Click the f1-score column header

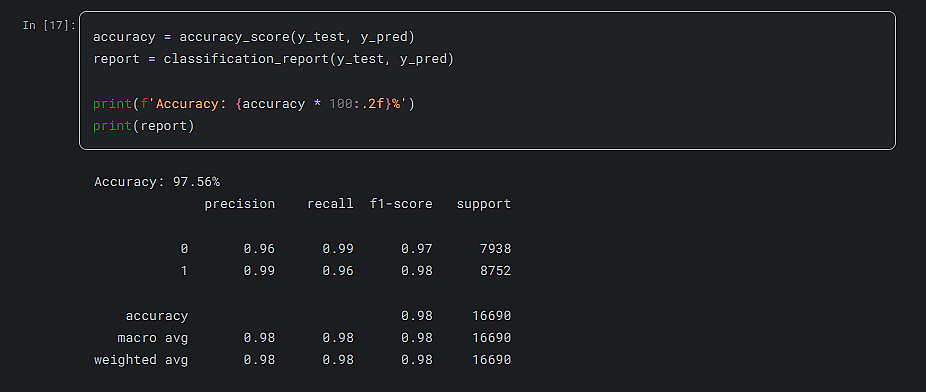click(401, 204)
